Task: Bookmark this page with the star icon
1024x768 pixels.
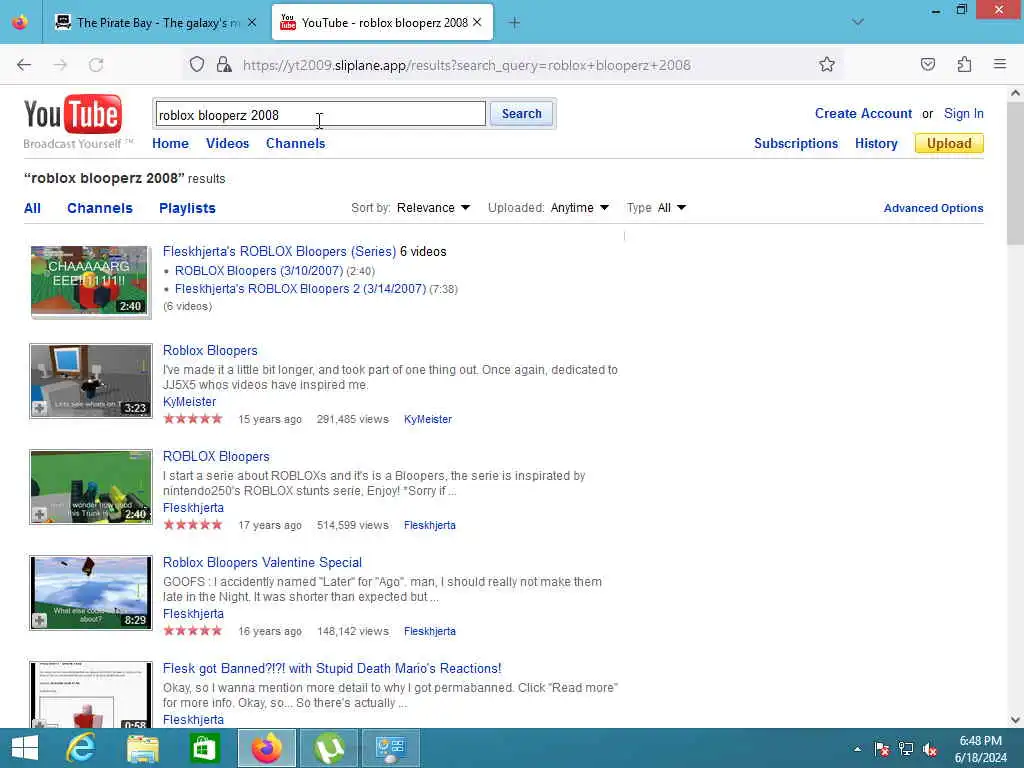Action: click(827, 64)
